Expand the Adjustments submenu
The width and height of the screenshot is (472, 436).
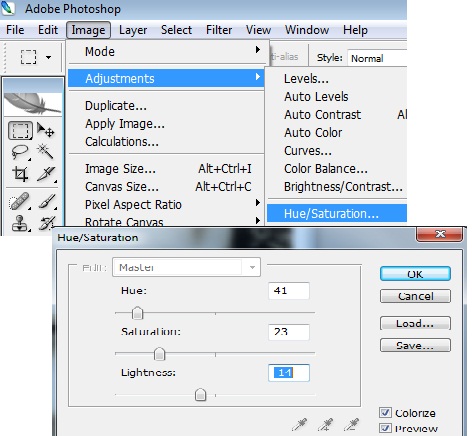coord(166,78)
